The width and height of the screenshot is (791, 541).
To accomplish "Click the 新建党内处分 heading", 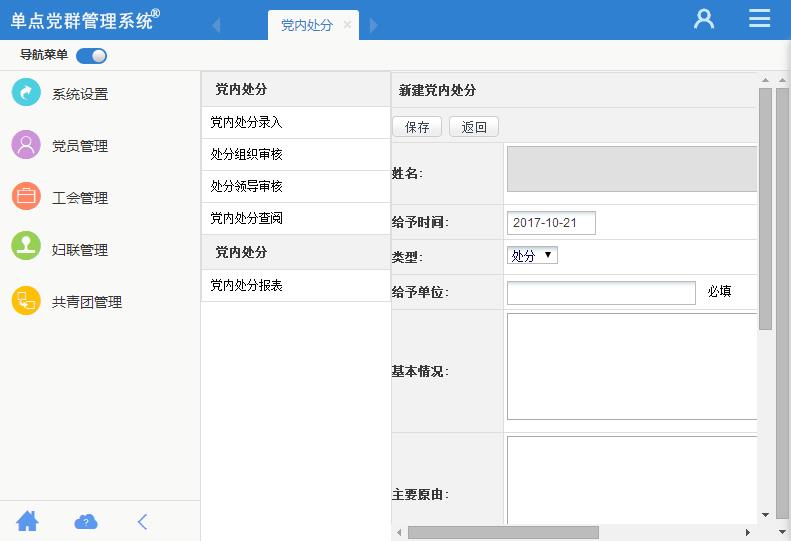I will coord(437,90).
